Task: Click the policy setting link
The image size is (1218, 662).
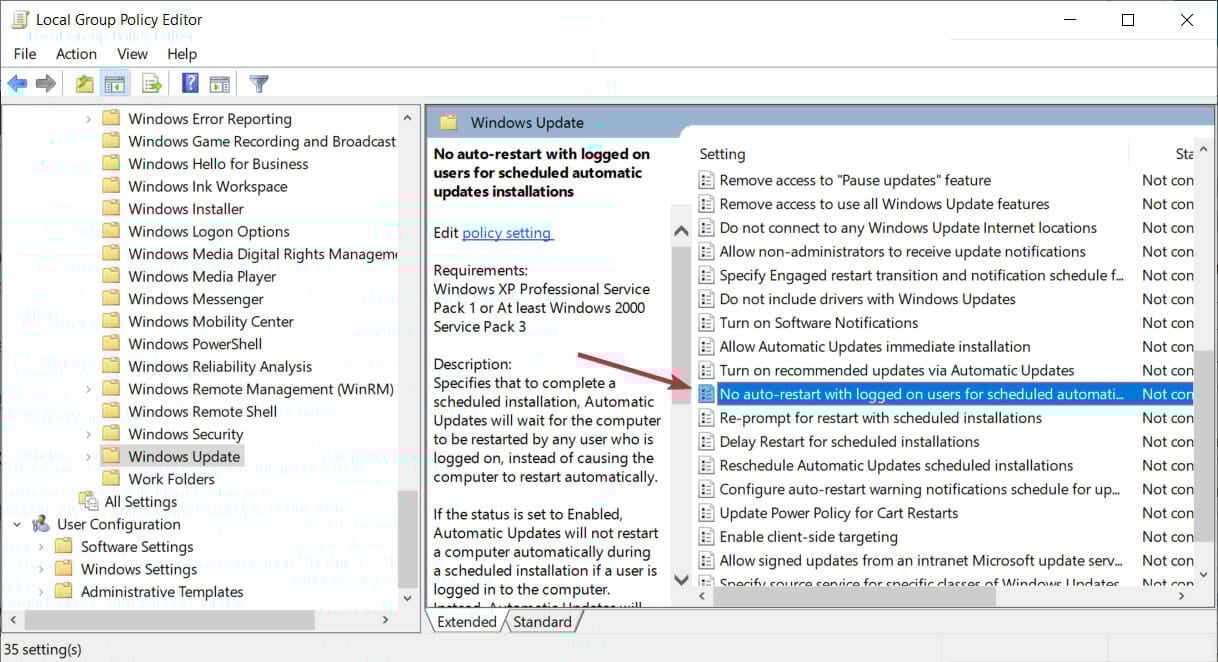Action: click(507, 233)
